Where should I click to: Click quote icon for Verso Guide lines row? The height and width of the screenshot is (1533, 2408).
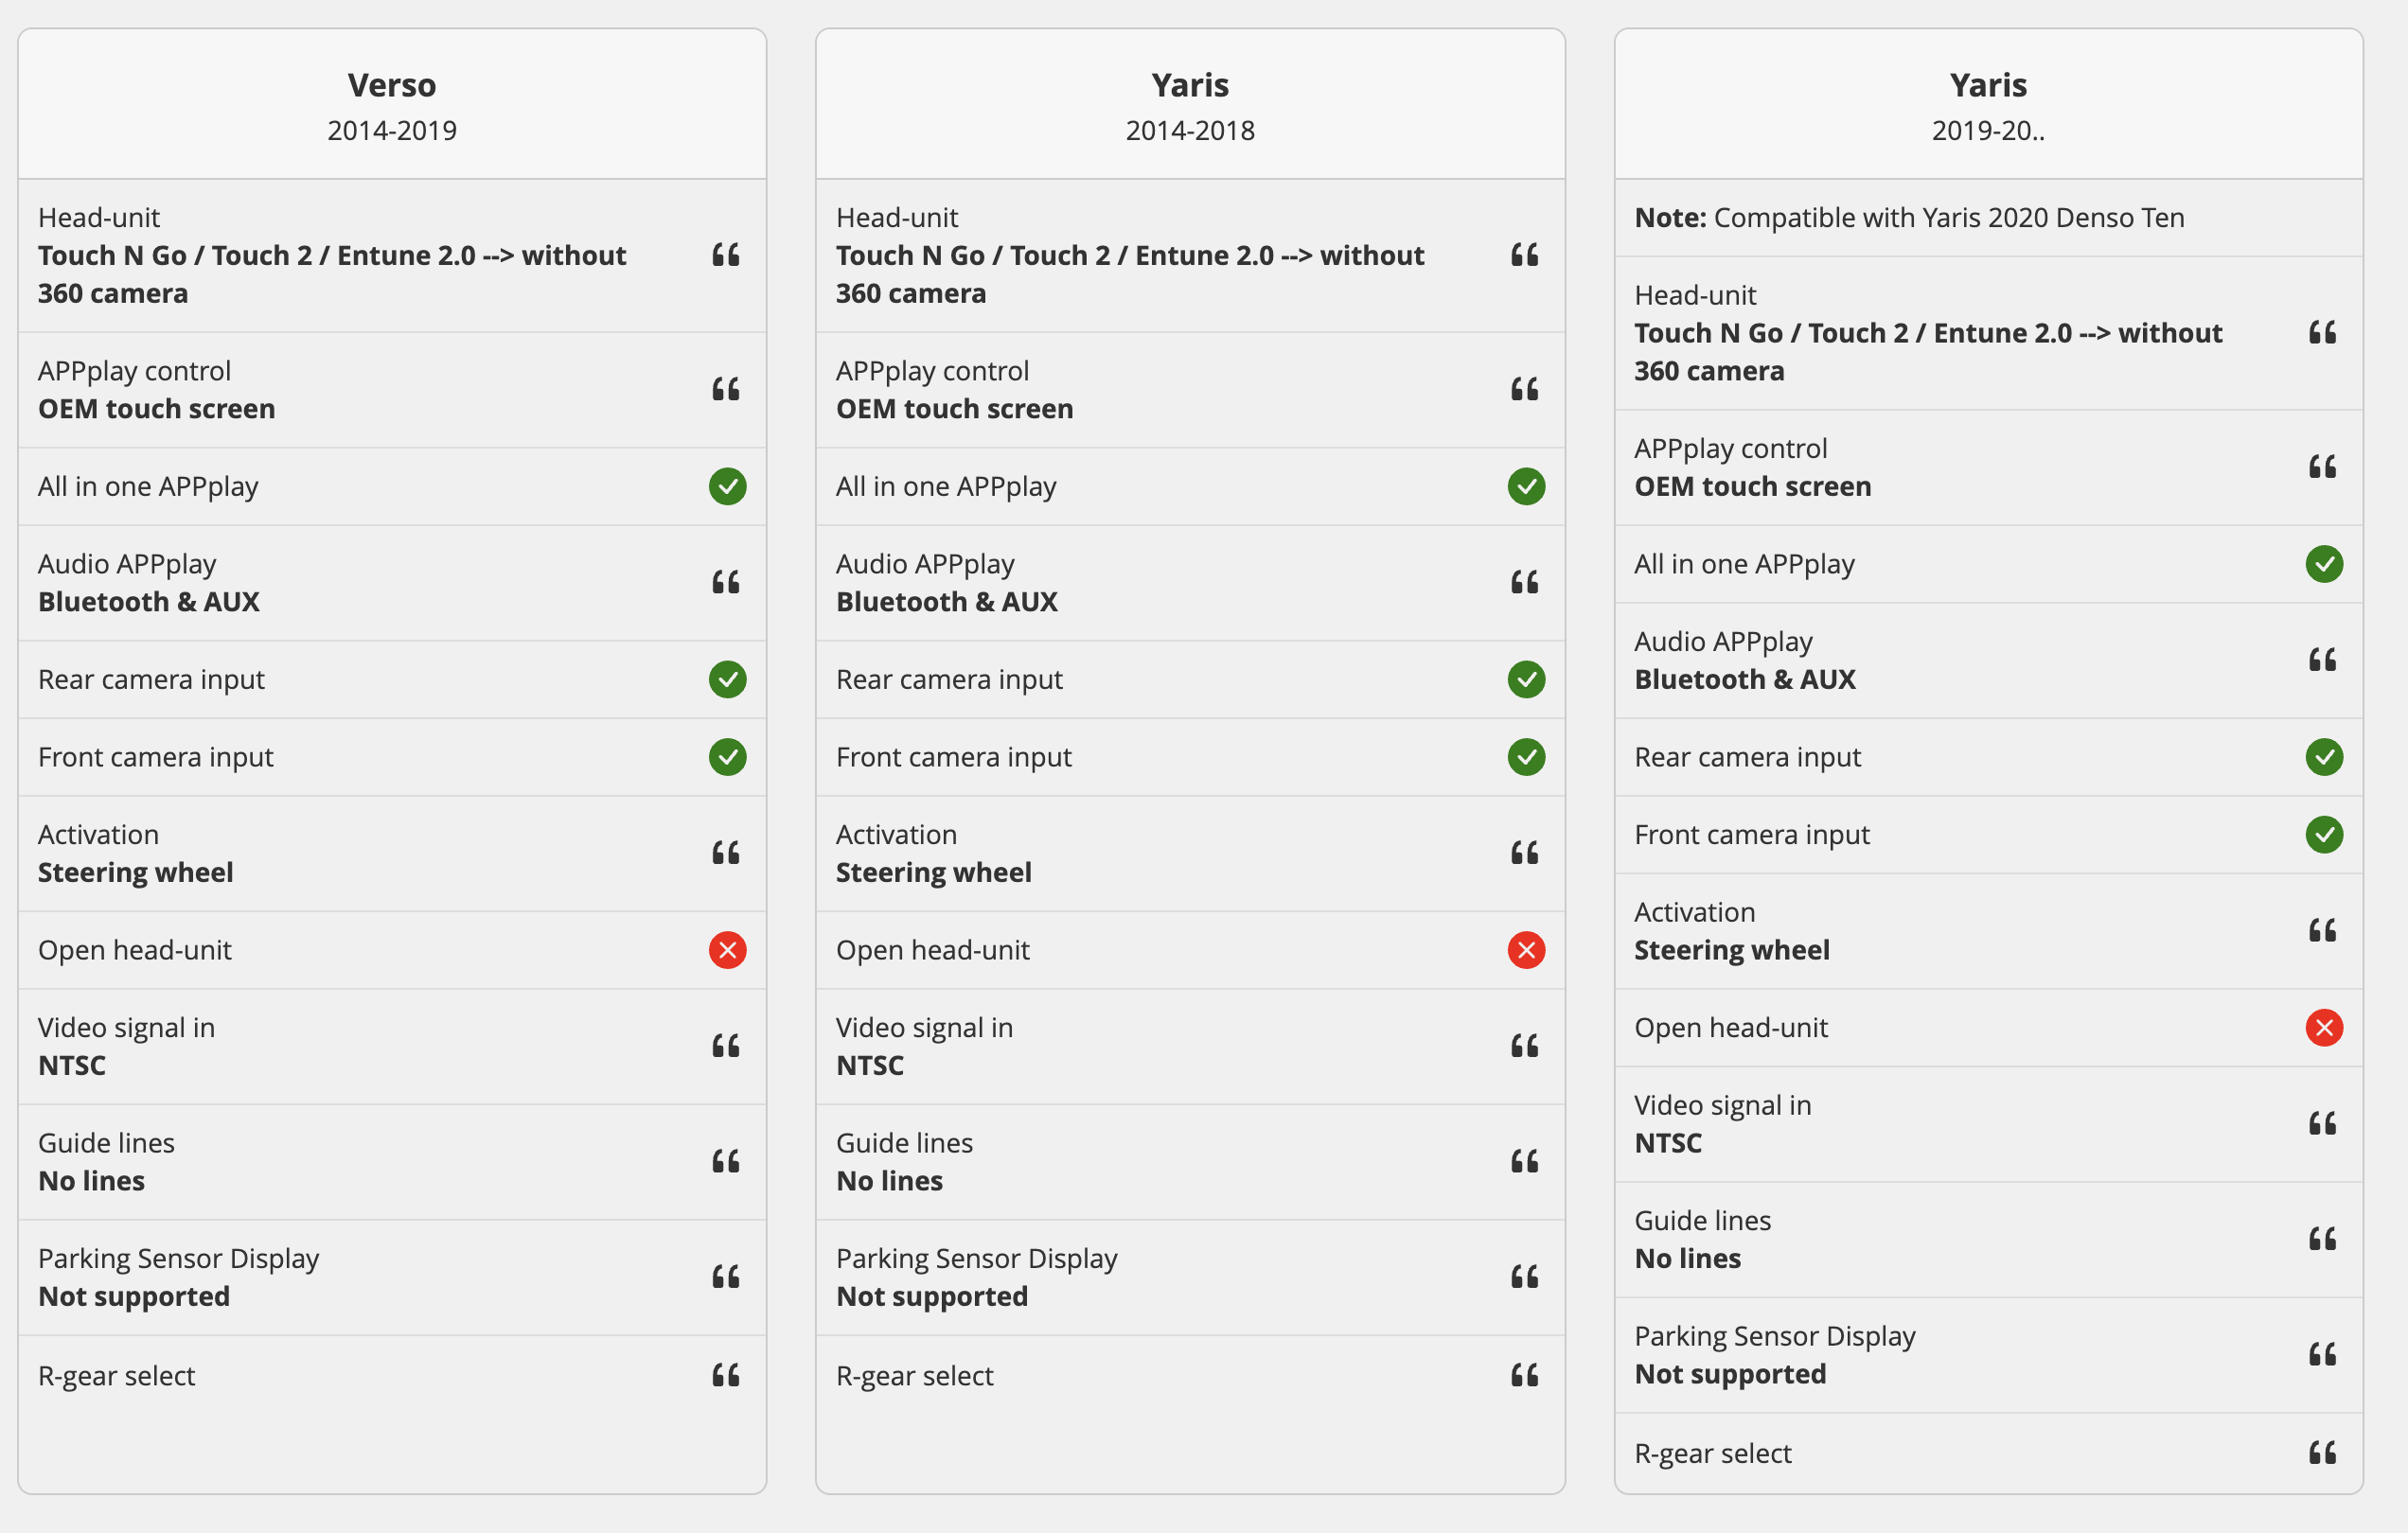pos(726,1161)
